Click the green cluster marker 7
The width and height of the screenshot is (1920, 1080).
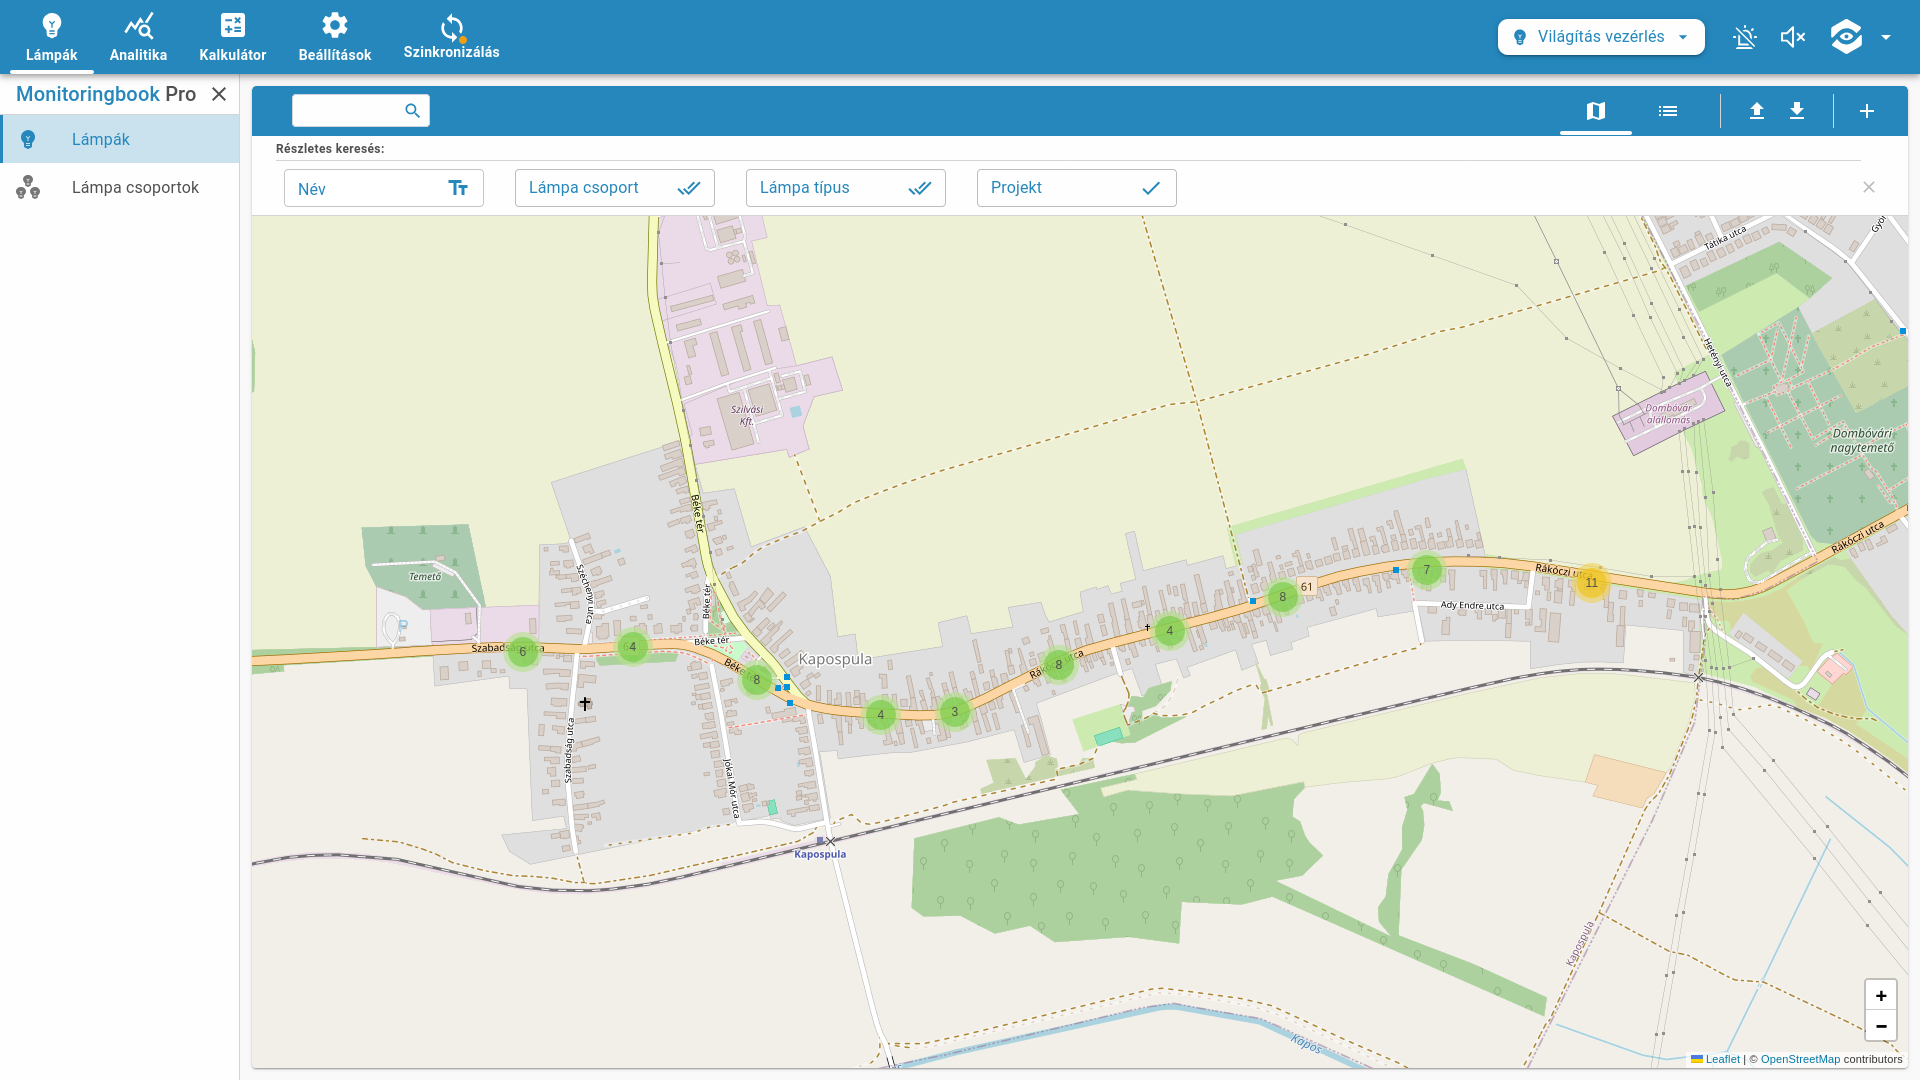(x=1427, y=570)
